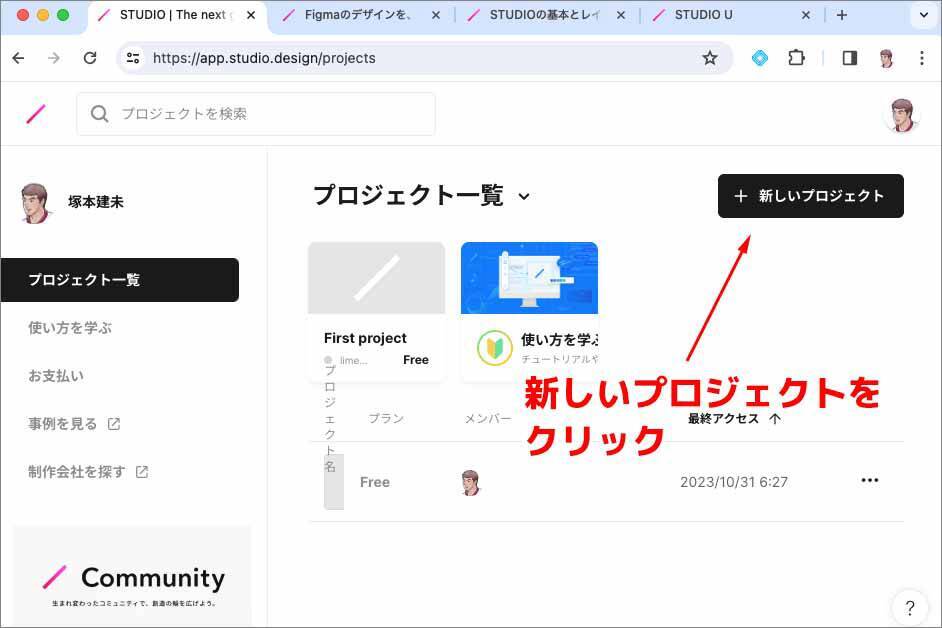Open the user avatar menu at top right

click(x=901, y=115)
